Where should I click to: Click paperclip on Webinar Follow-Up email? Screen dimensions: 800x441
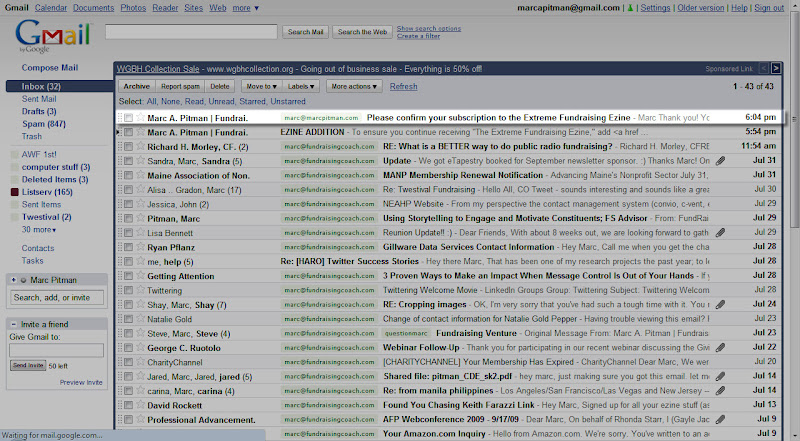(x=720, y=348)
